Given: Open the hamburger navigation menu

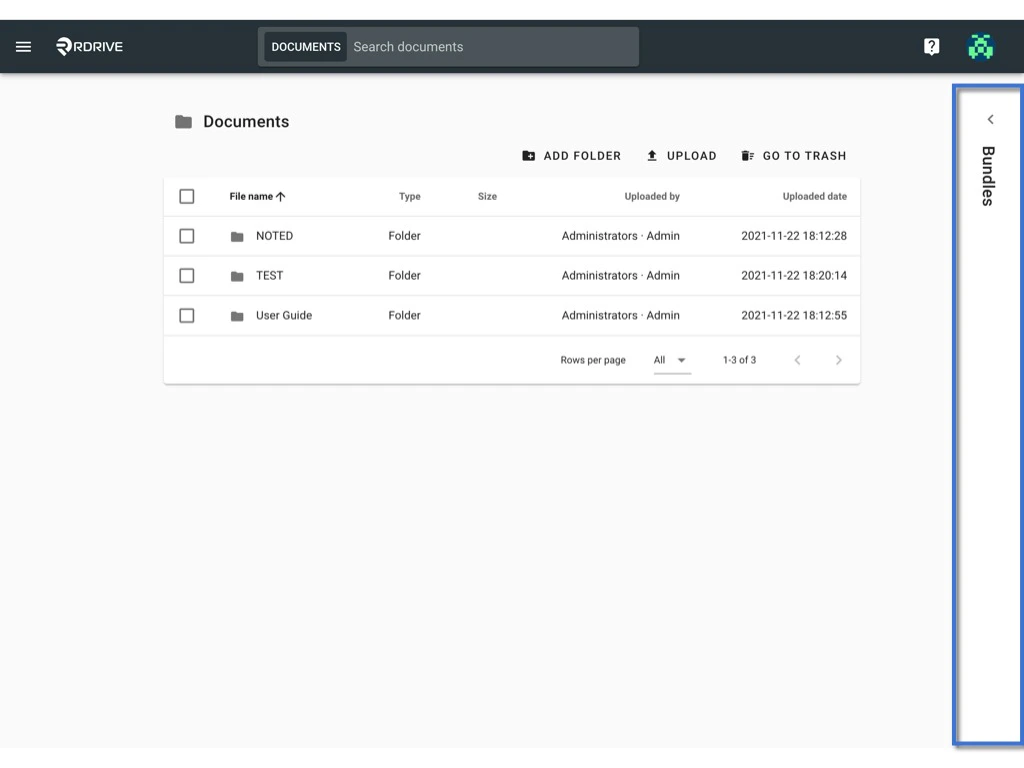Looking at the screenshot, I should pos(24,47).
